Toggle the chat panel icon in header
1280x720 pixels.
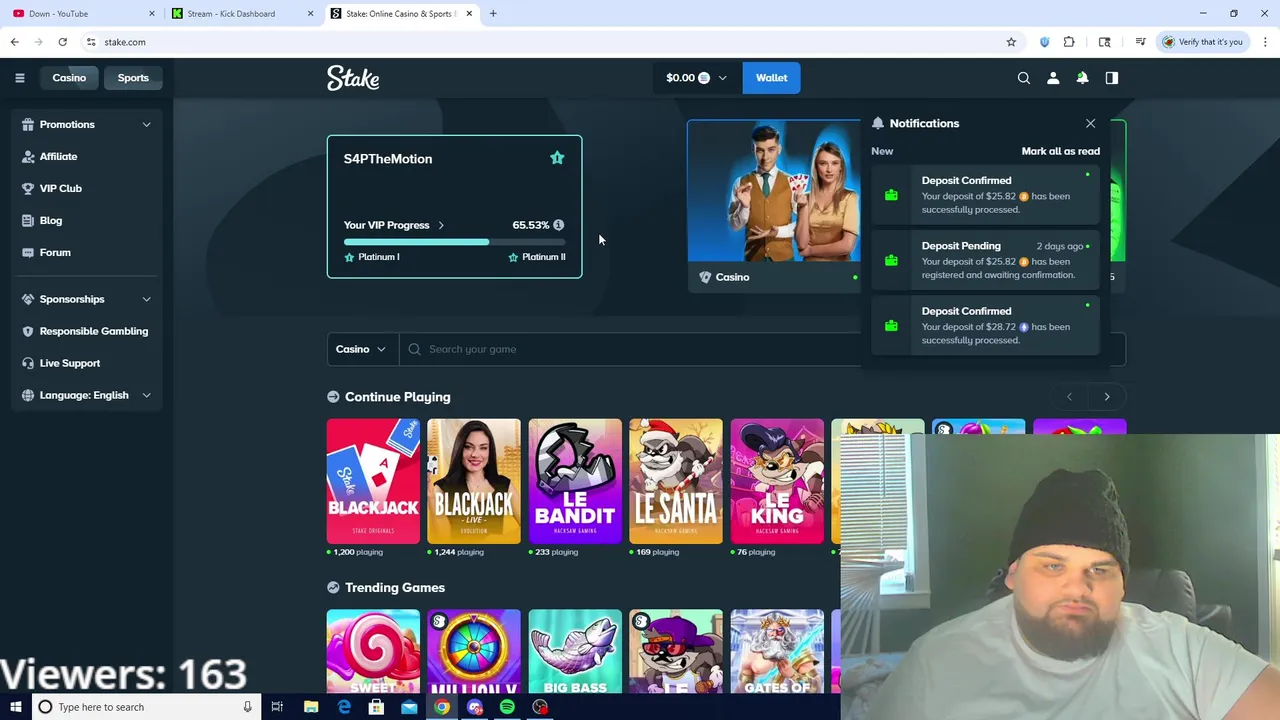(1111, 78)
